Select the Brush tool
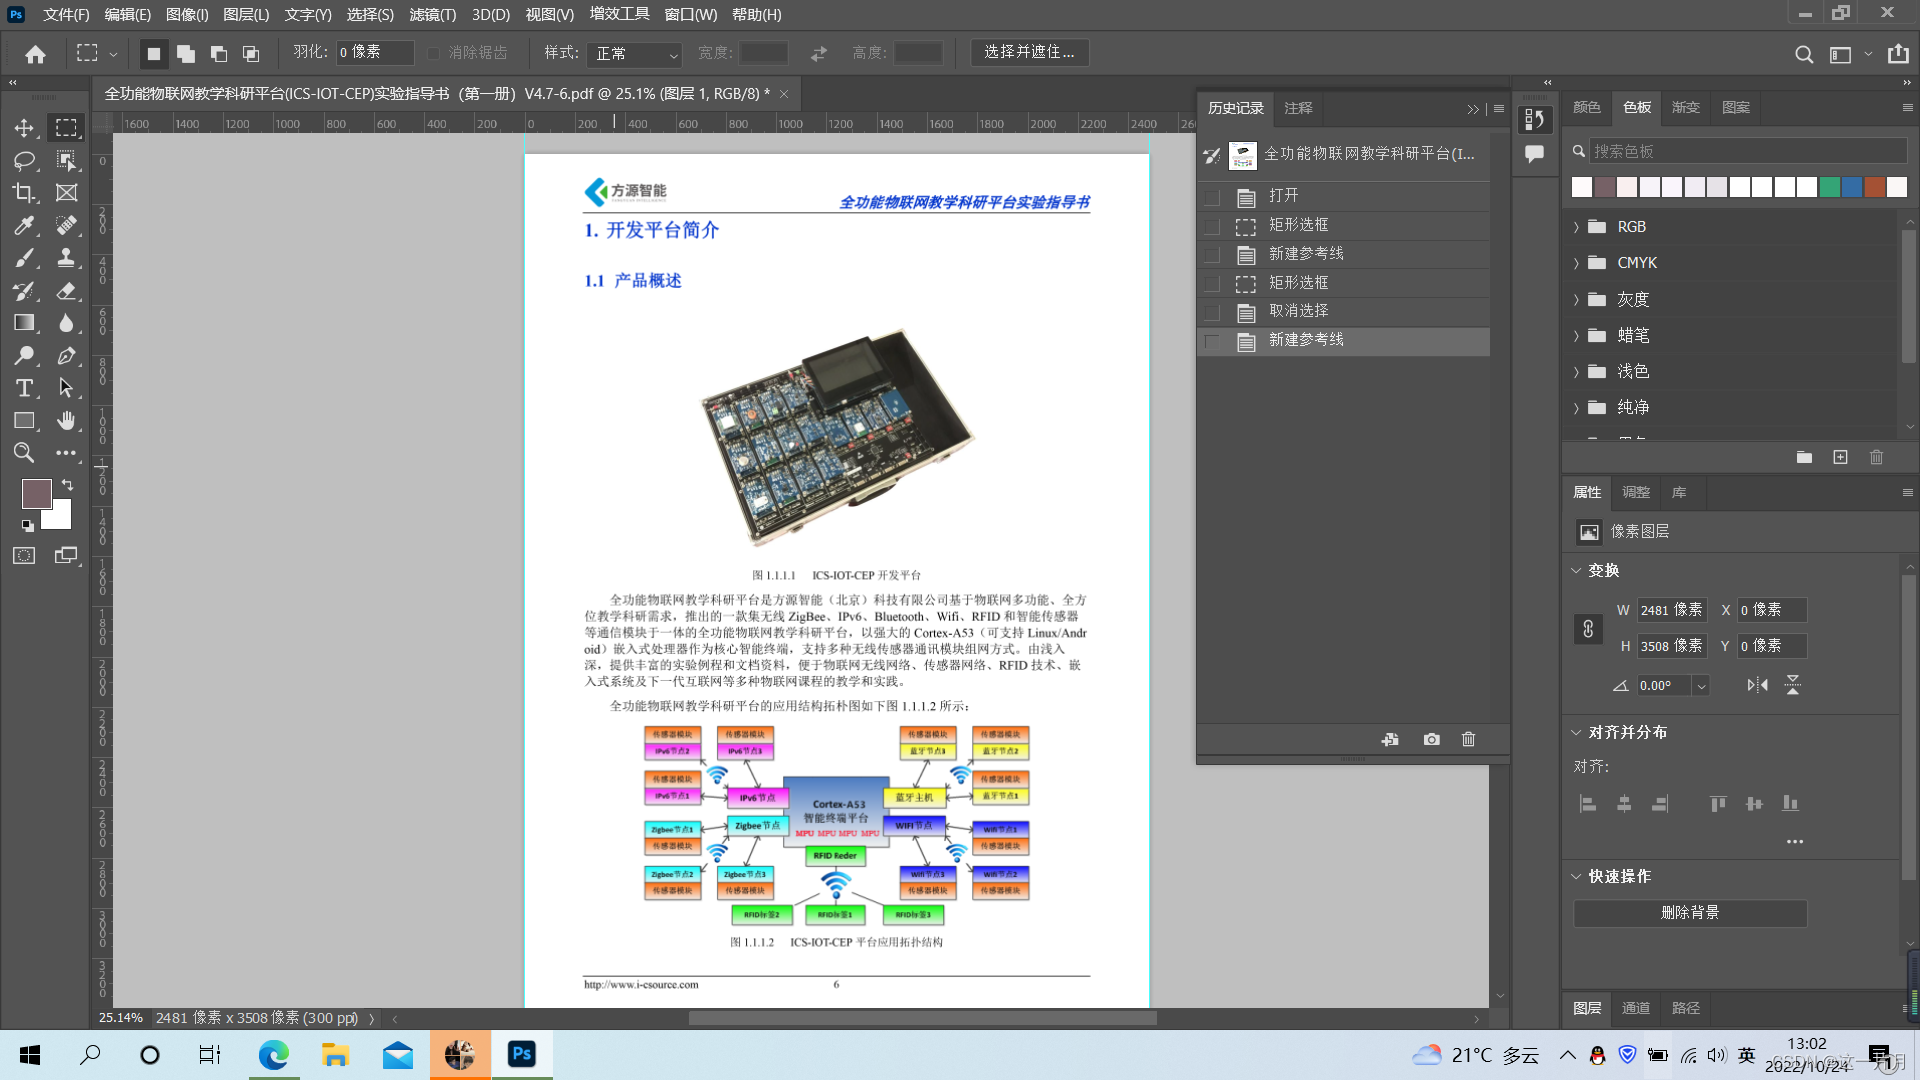 tap(24, 258)
